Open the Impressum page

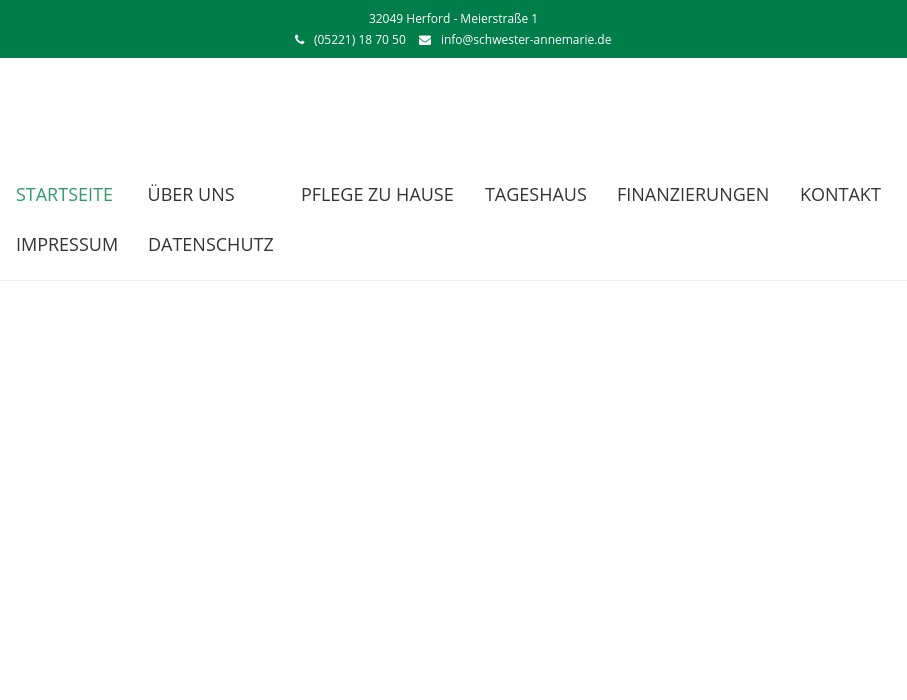pos(67,244)
